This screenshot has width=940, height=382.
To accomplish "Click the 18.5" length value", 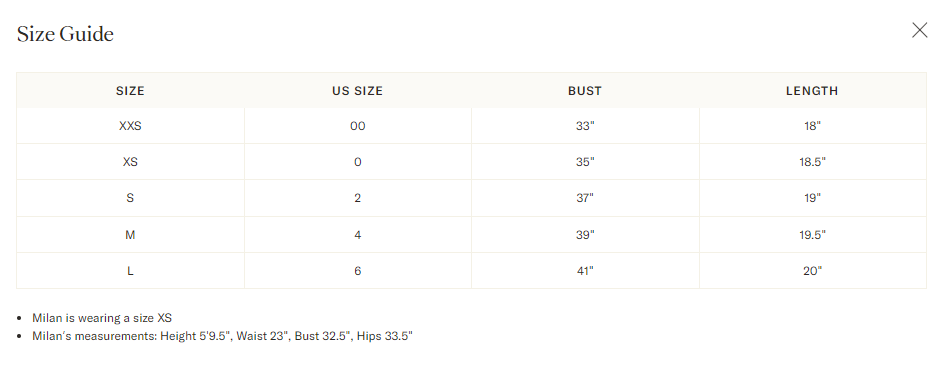I will (812, 162).
